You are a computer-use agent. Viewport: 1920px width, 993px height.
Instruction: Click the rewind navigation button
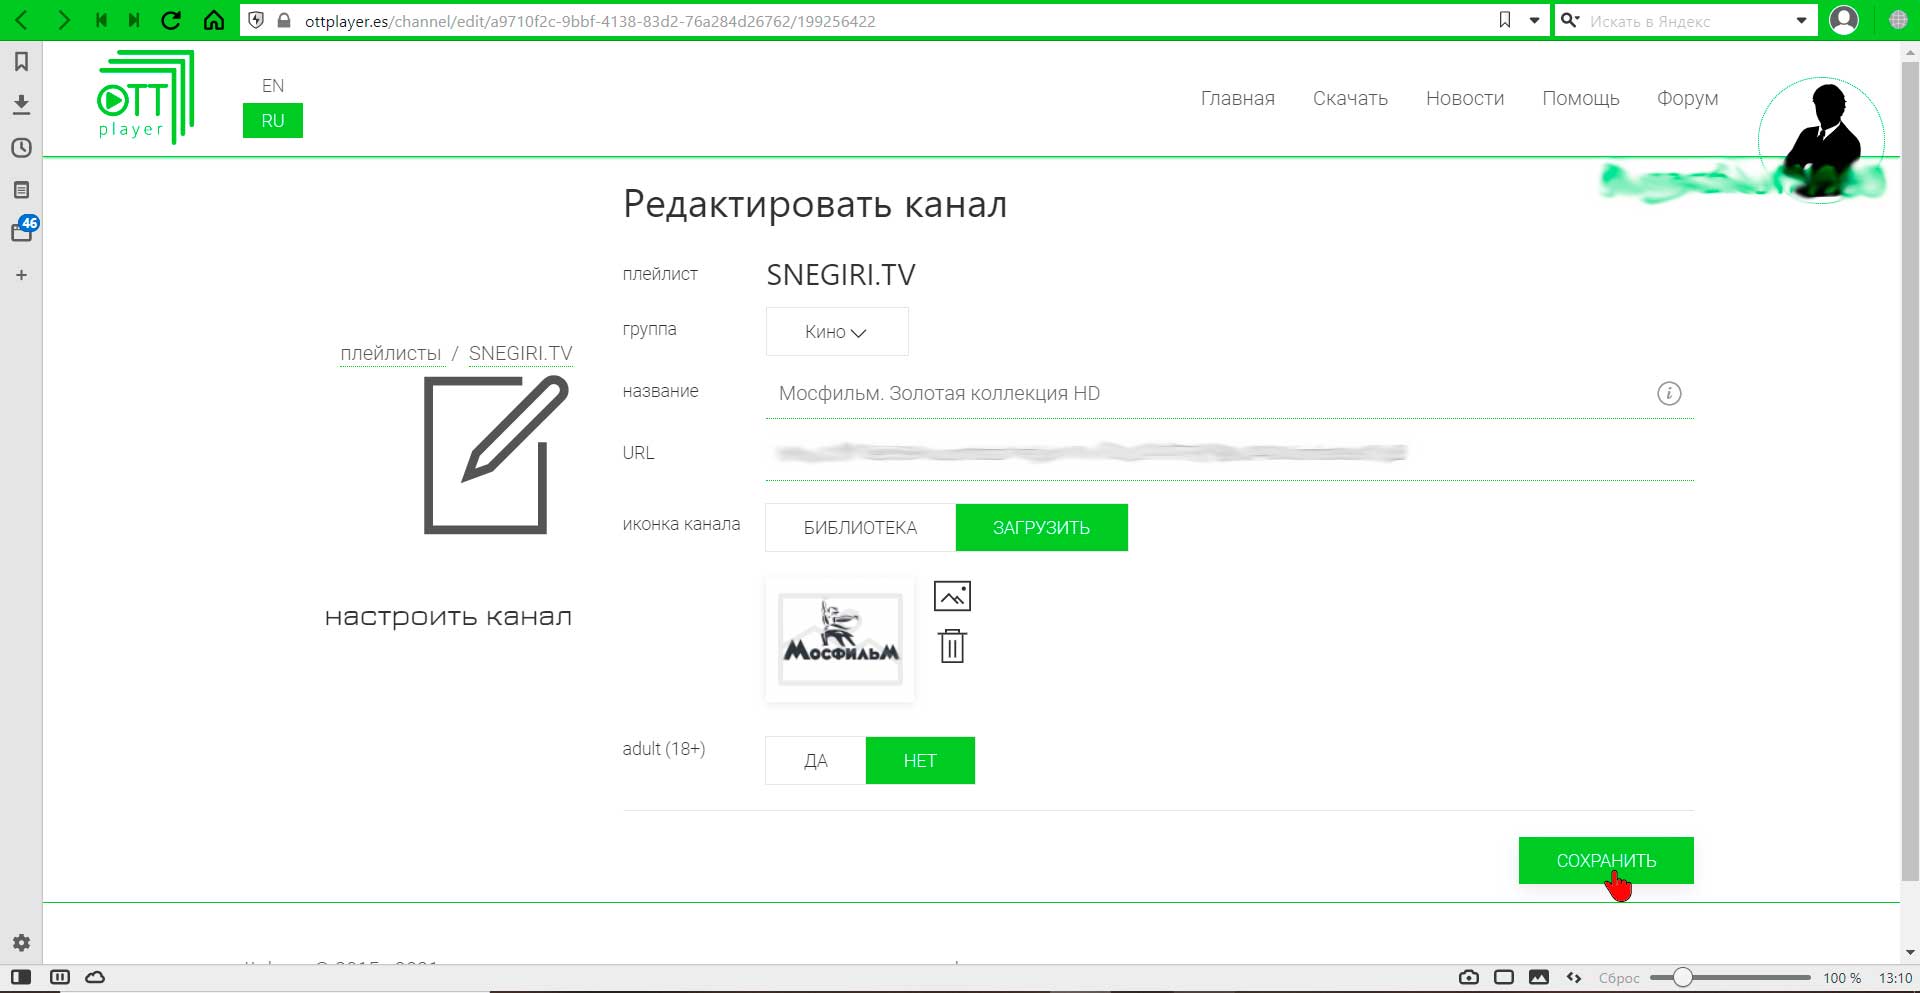click(x=101, y=20)
